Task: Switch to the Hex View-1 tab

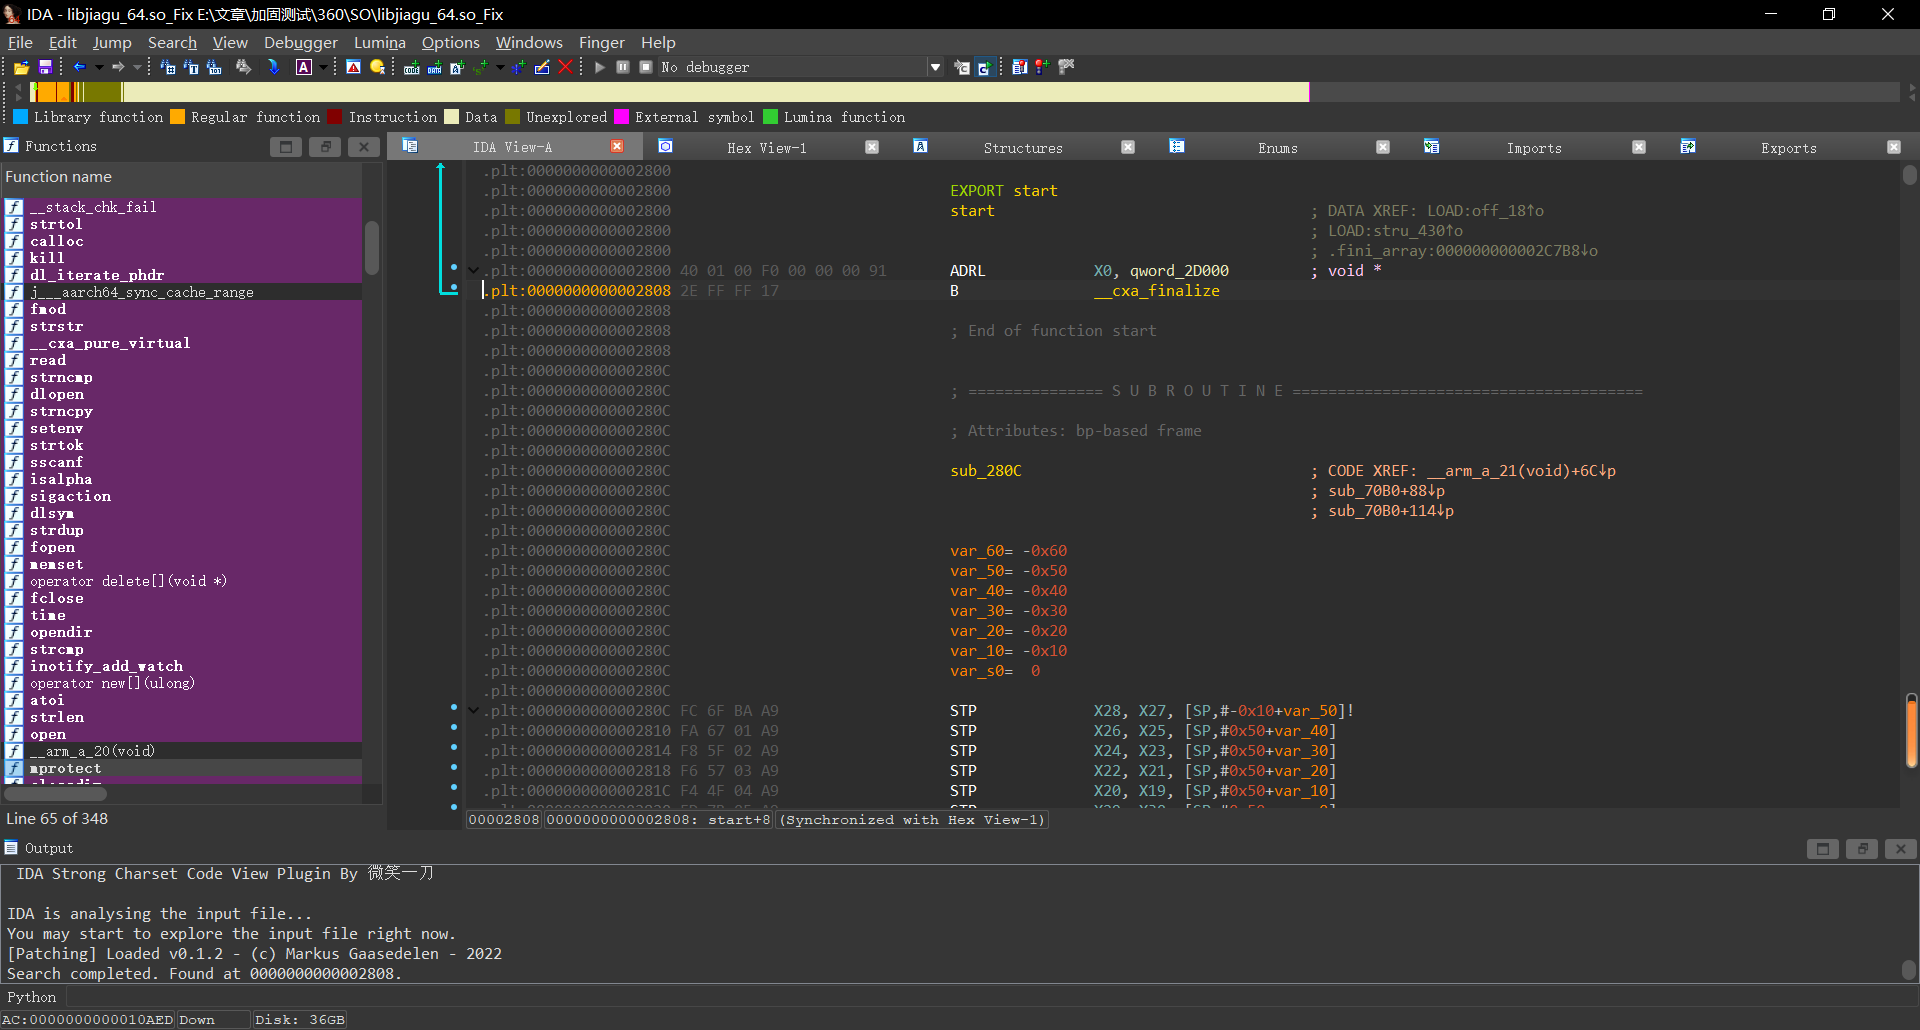Action: tap(767, 147)
